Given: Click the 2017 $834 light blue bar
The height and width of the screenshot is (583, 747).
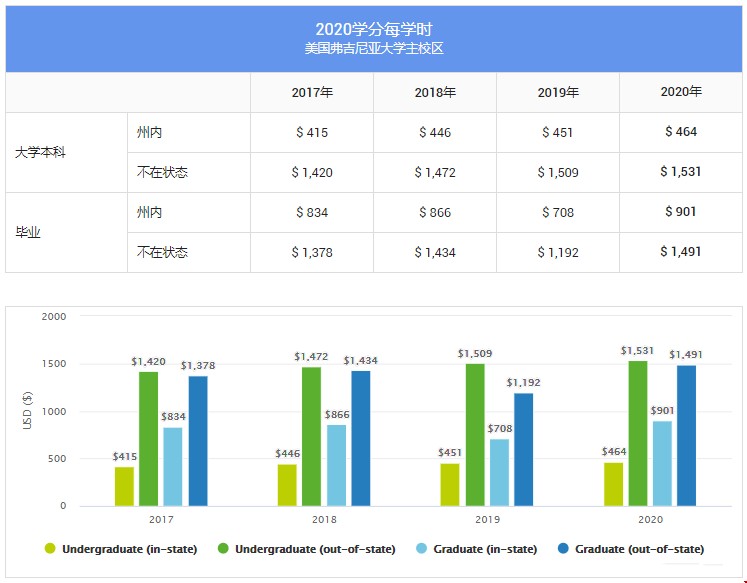Looking at the screenshot, I should click(x=173, y=466).
